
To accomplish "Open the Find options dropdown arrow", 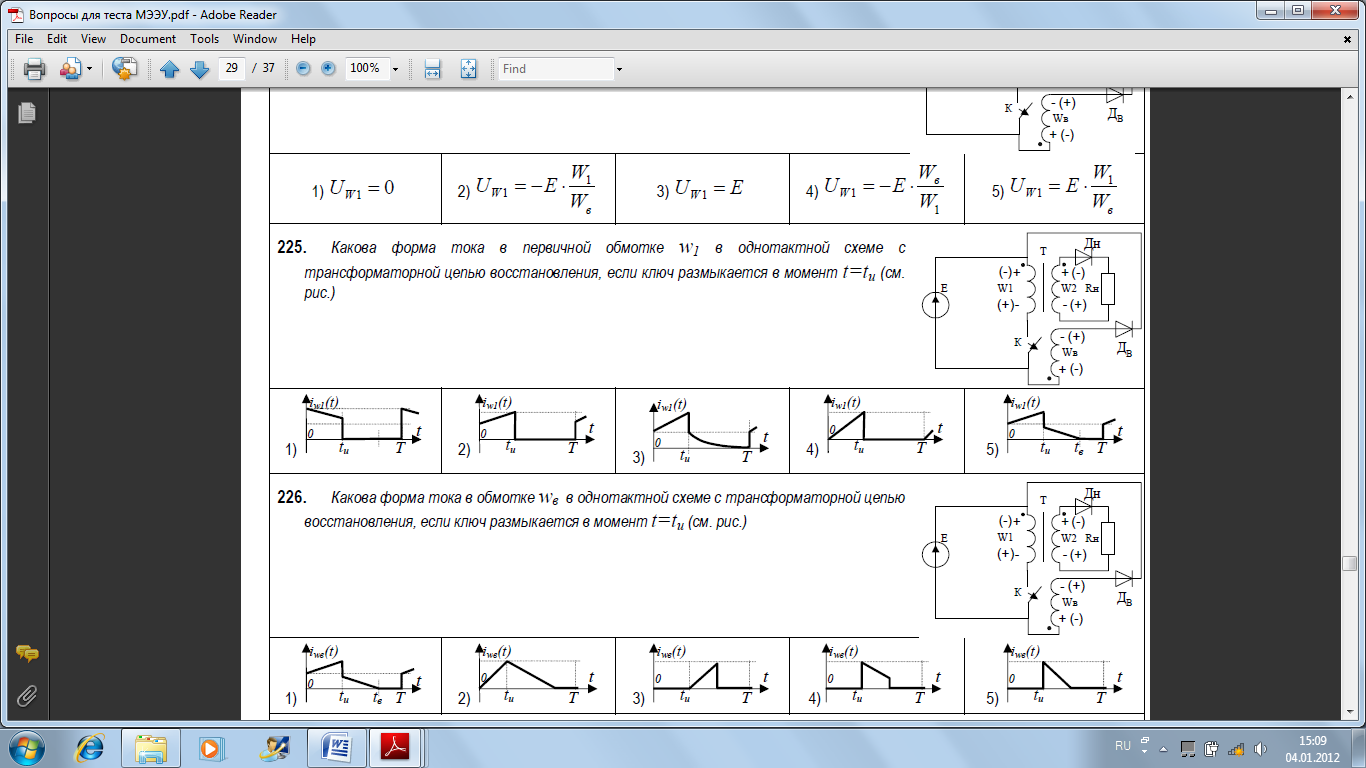I will [620, 69].
